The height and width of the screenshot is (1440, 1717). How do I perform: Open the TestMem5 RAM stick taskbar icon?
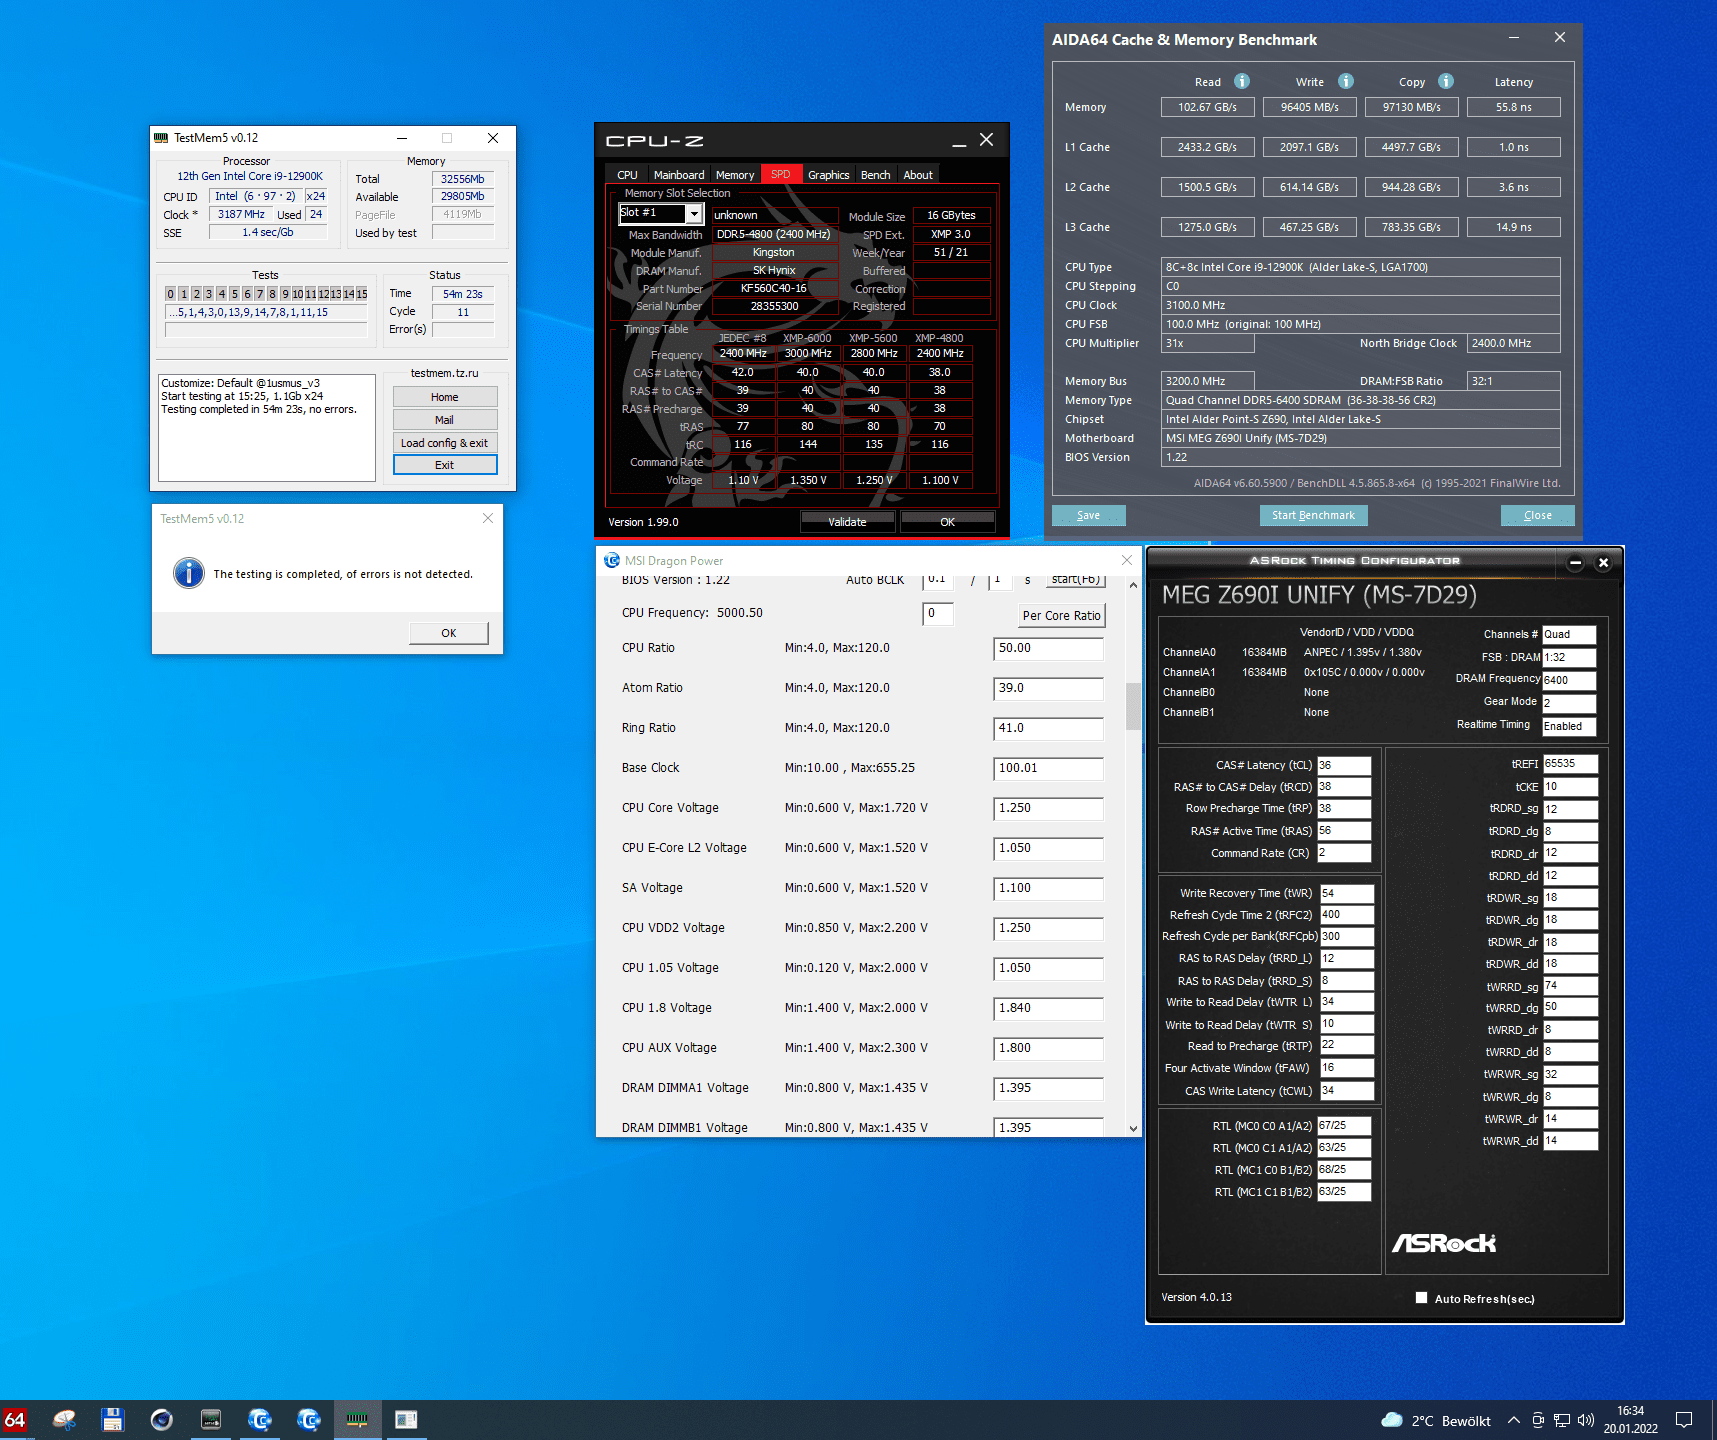pos(357,1419)
